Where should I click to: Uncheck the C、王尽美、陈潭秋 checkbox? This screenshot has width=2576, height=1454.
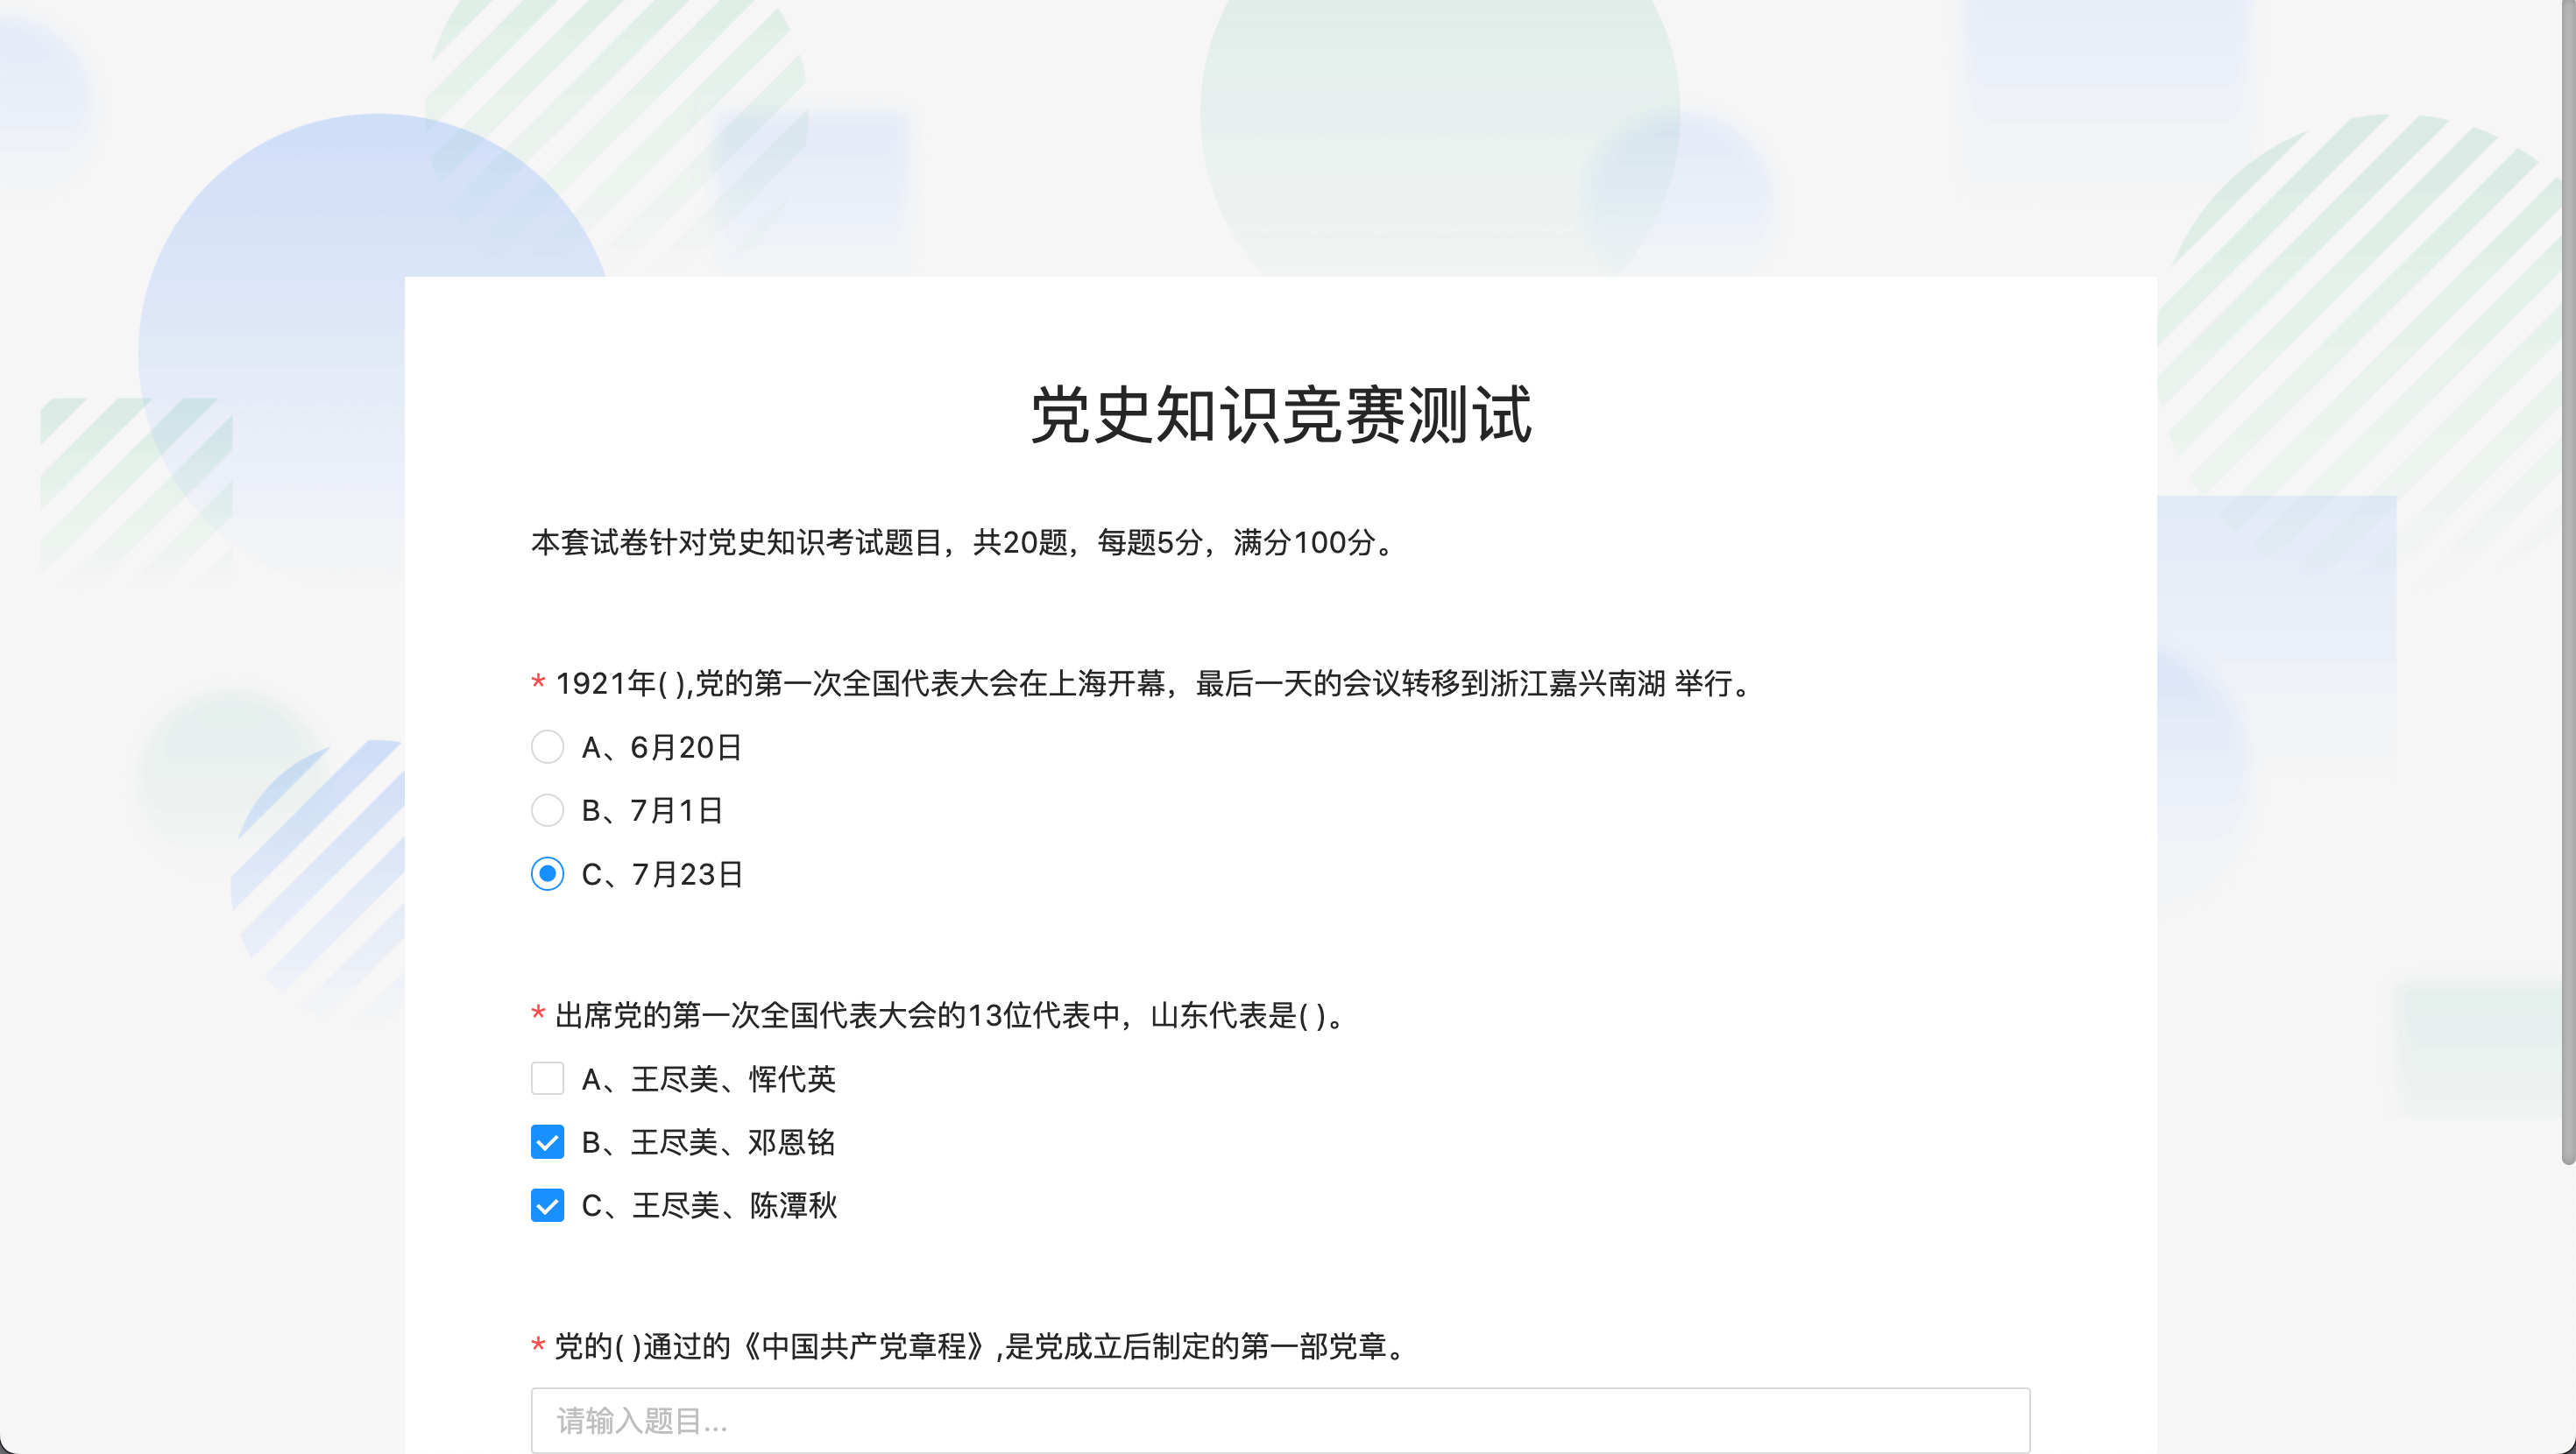click(x=547, y=1205)
